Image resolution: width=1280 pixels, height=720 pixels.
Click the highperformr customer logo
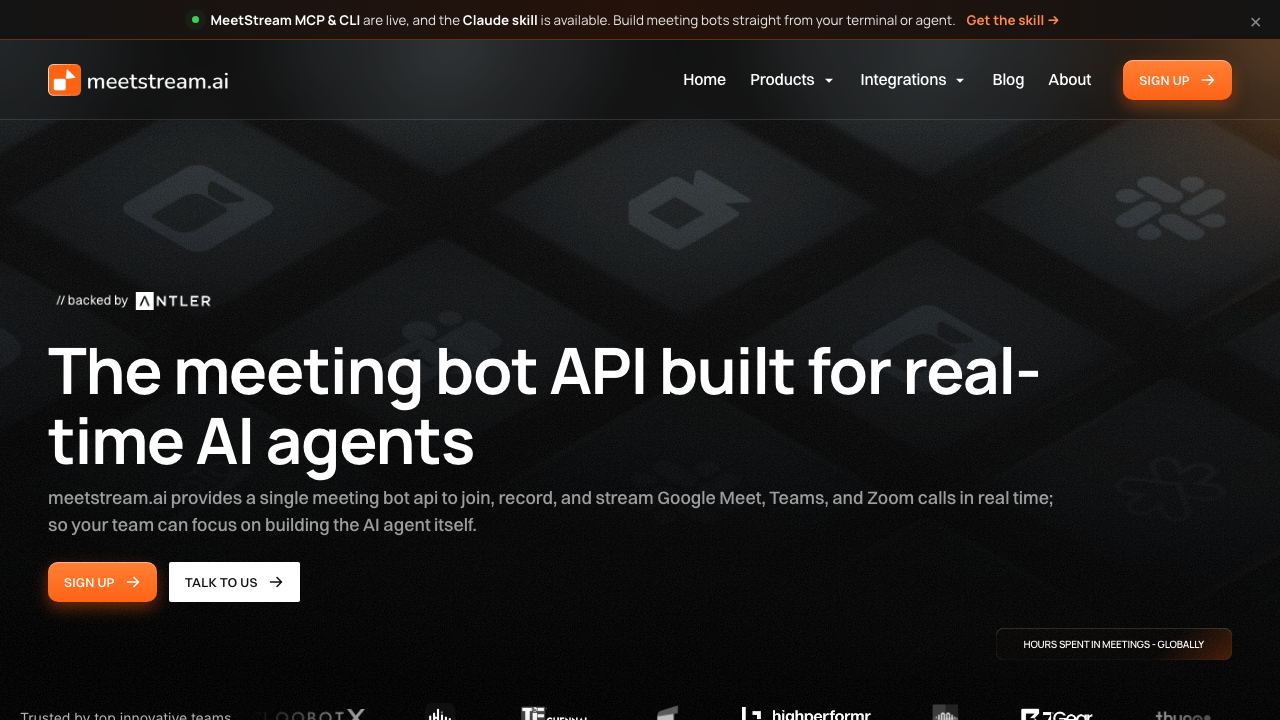pyautogui.click(x=806, y=714)
